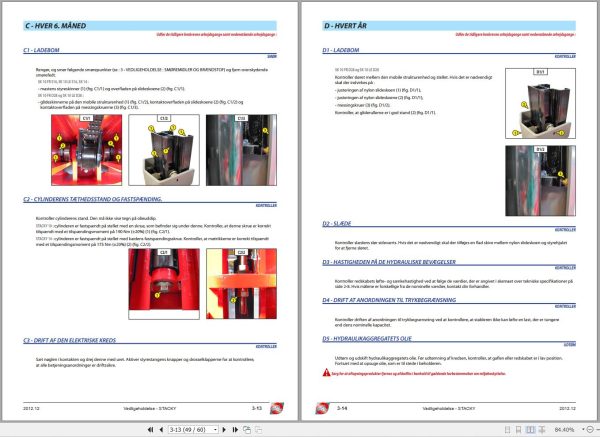Image resolution: width=600 pixels, height=437 pixels.
Task: Click section title C1 - LADEBOM
Action: (41, 50)
